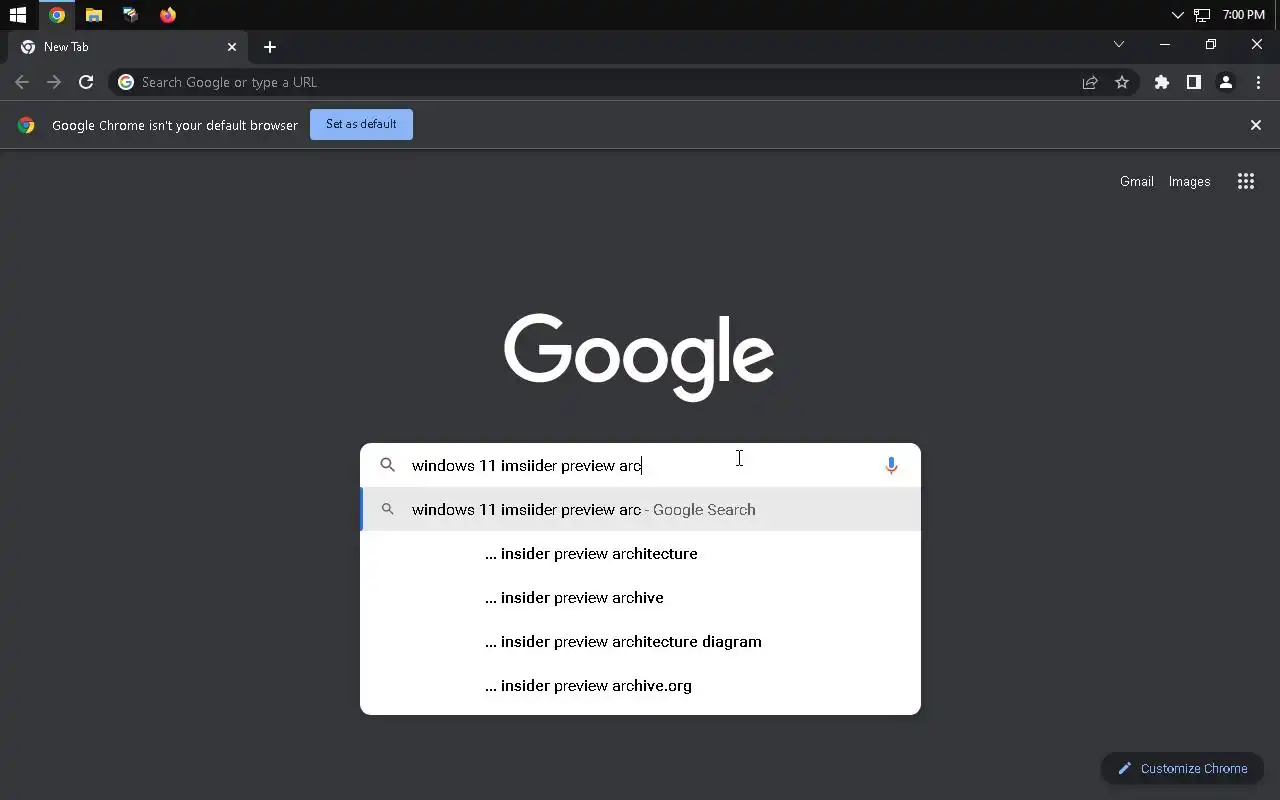Open the Chrome profile avatar menu

(1226, 82)
